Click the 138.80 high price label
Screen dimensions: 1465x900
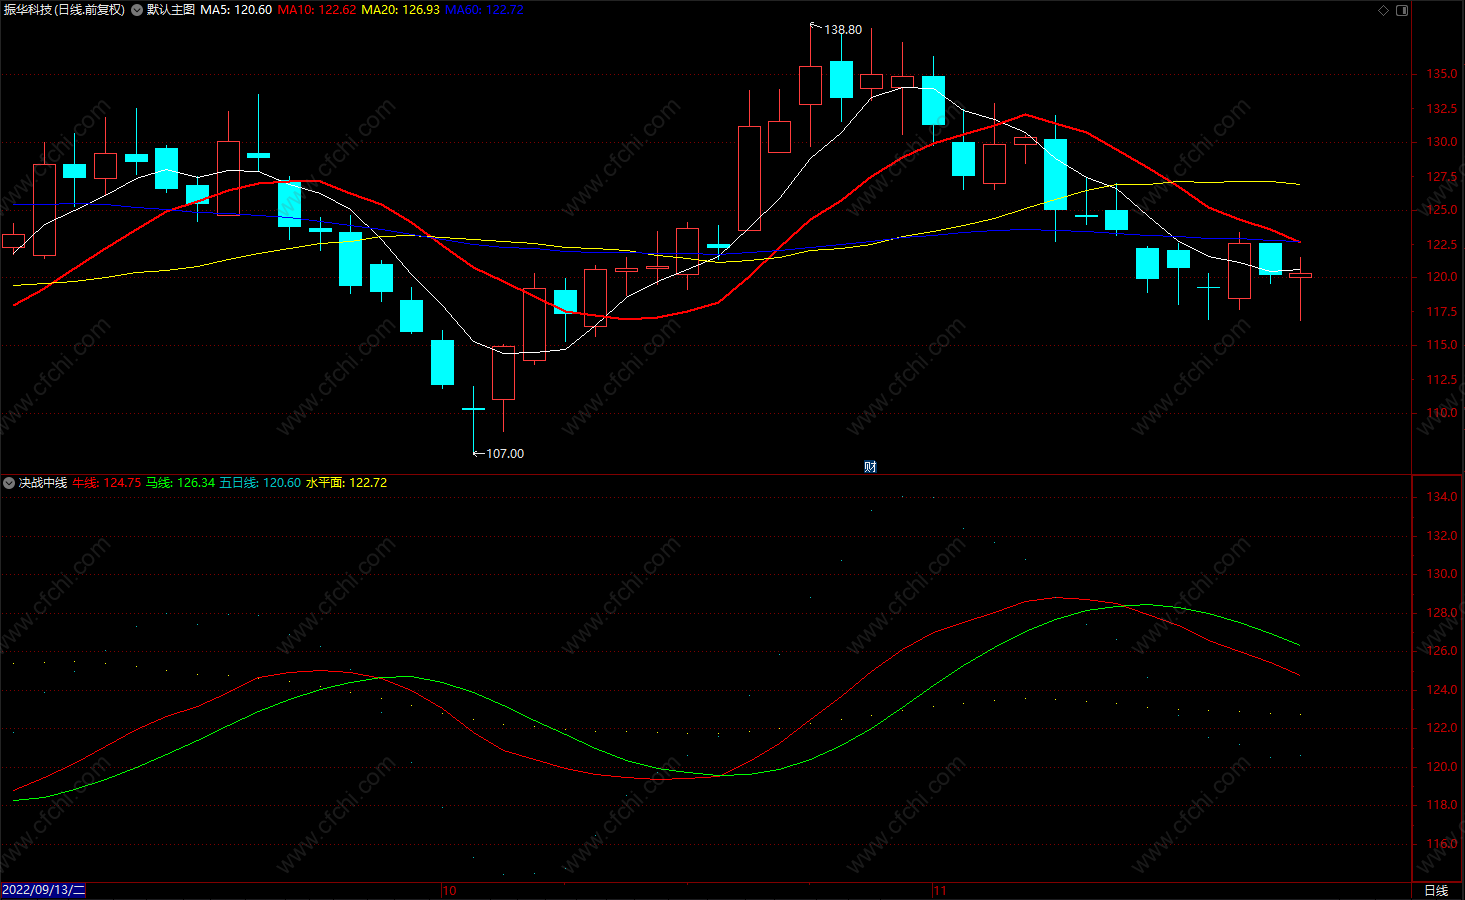(843, 30)
